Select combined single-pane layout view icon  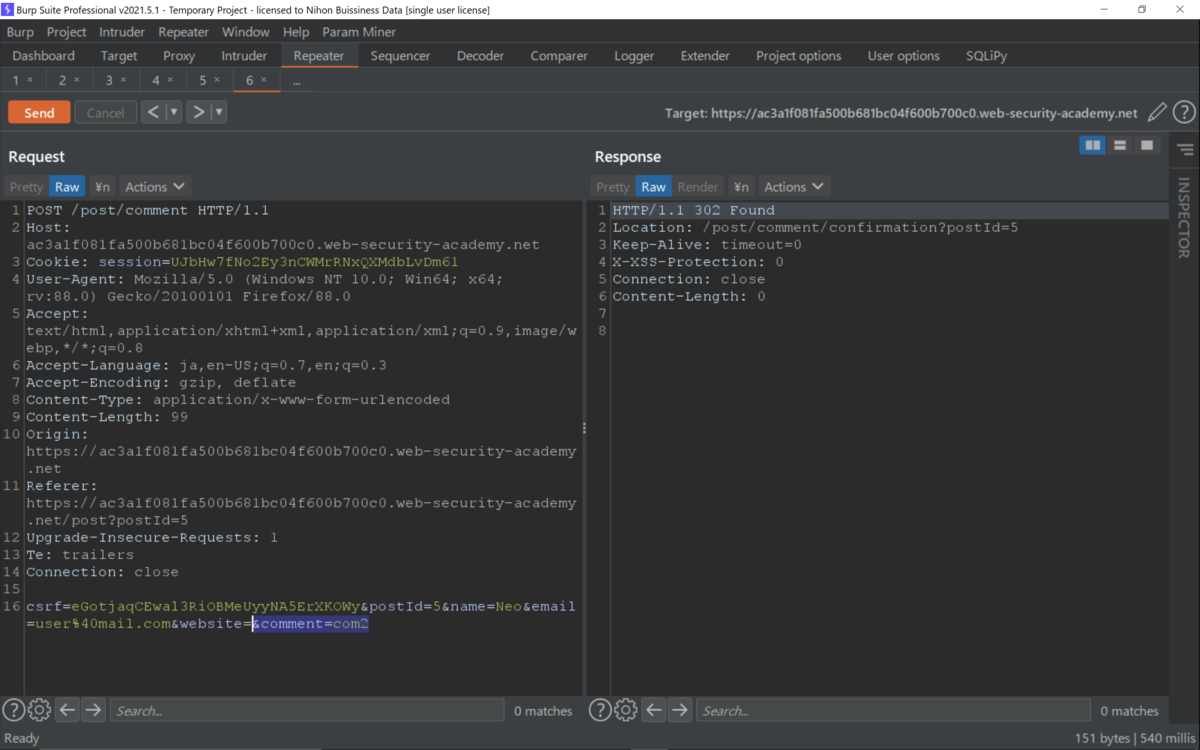point(1147,146)
